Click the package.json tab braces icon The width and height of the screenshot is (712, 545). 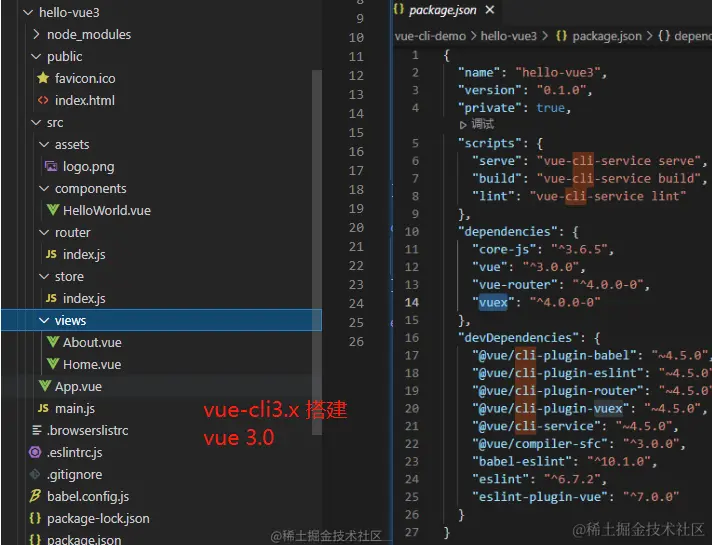pyautogui.click(x=399, y=9)
